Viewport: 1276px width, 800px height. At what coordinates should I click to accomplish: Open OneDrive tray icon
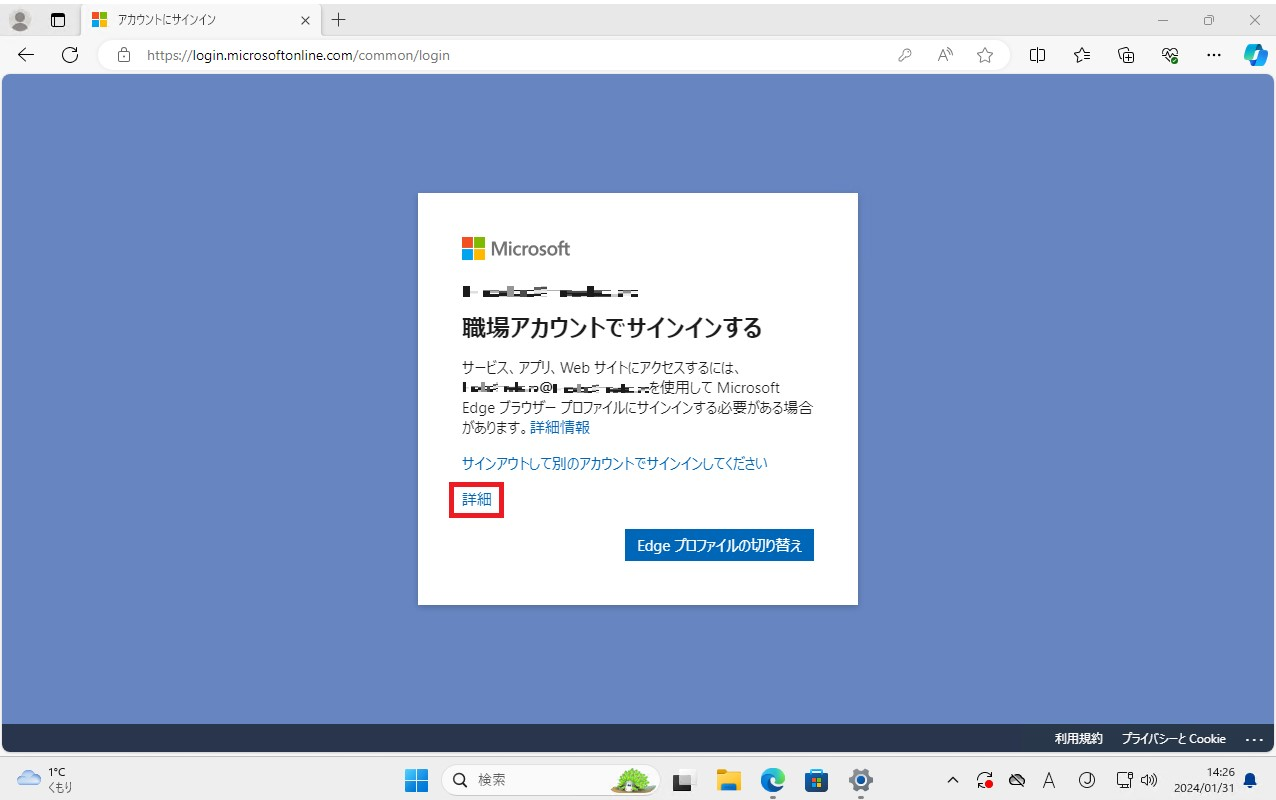click(1017, 780)
